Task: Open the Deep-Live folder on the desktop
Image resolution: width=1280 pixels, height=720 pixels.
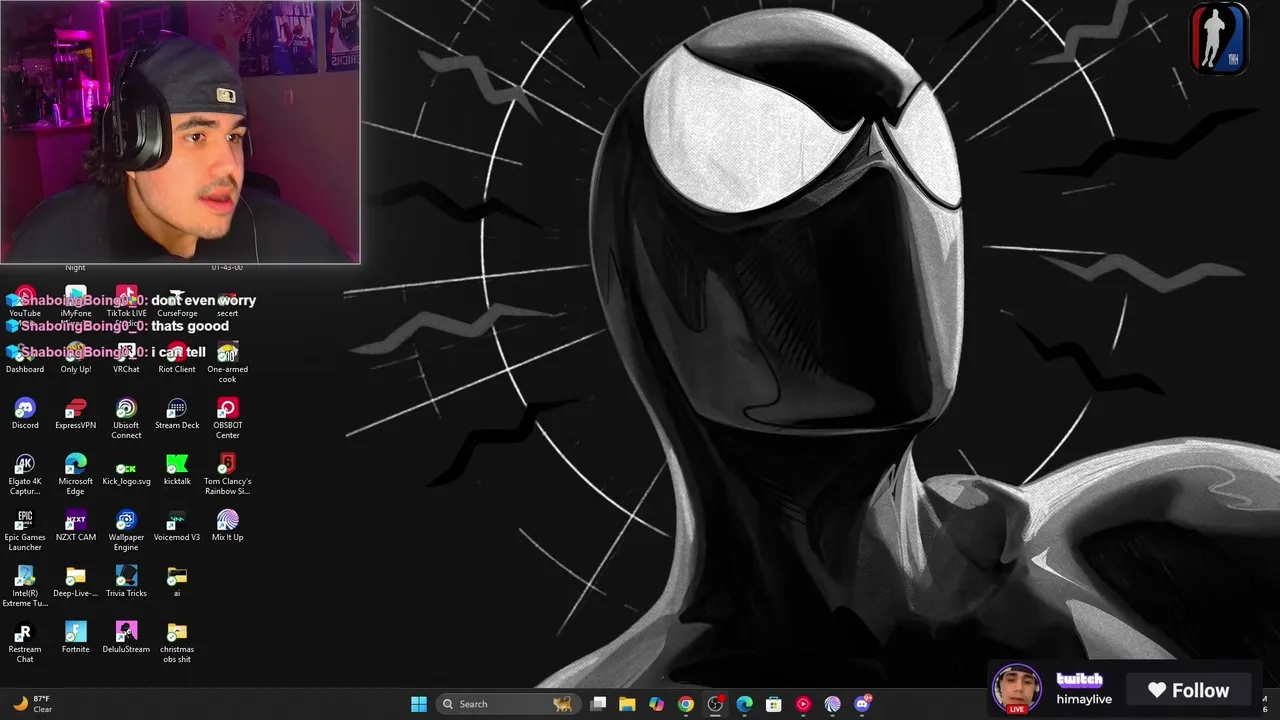Action: [x=75, y=582]
